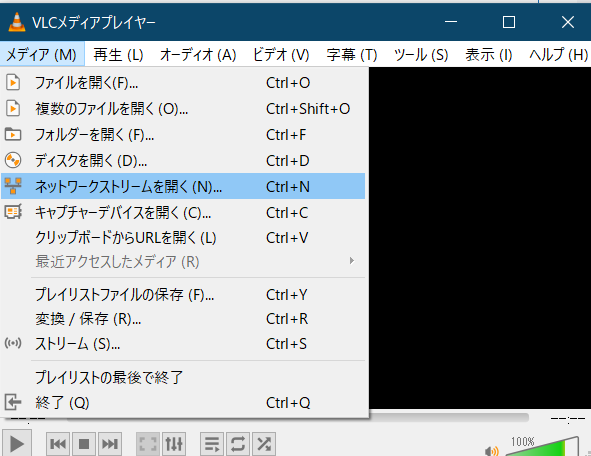Choose クリップボードからURLを開く (L)
The image size is (591, 456).
click(x=183, y=238)
